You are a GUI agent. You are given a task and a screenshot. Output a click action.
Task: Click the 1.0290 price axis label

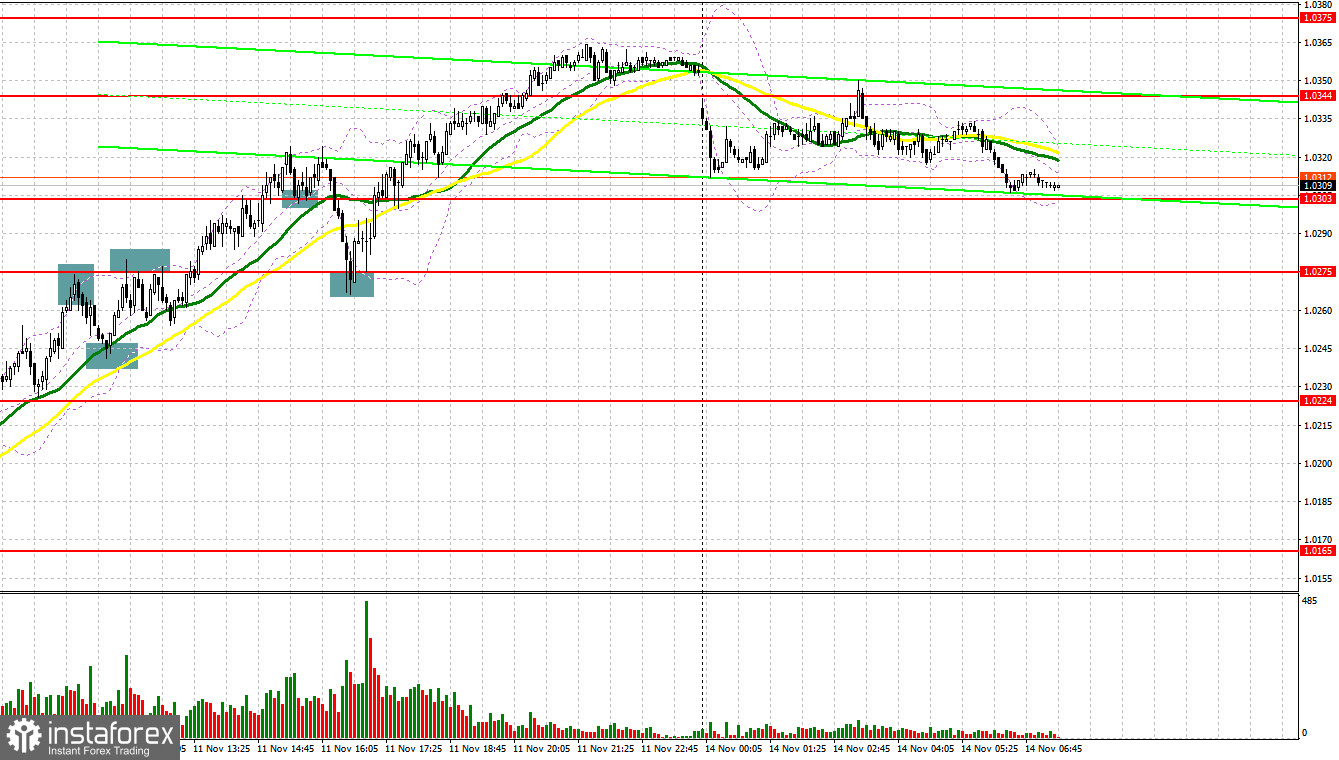1316,234
